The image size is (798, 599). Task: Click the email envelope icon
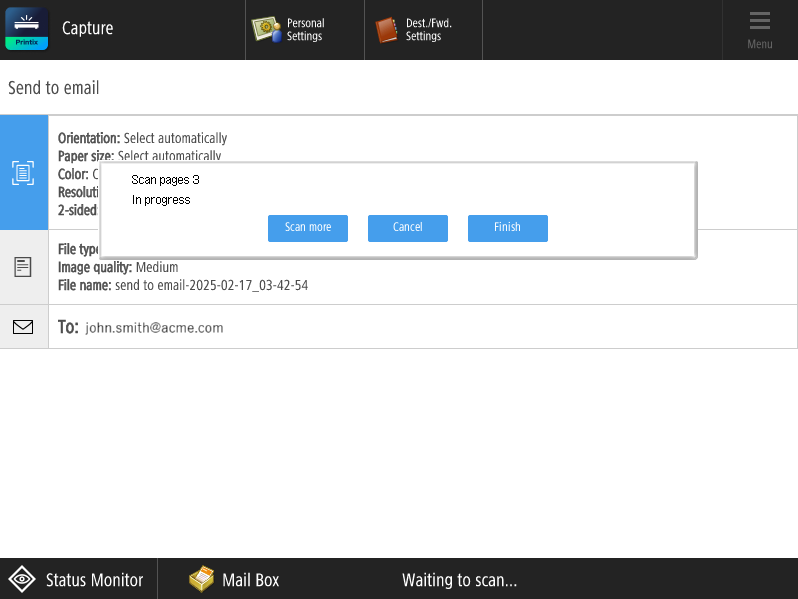coord(23,327)
